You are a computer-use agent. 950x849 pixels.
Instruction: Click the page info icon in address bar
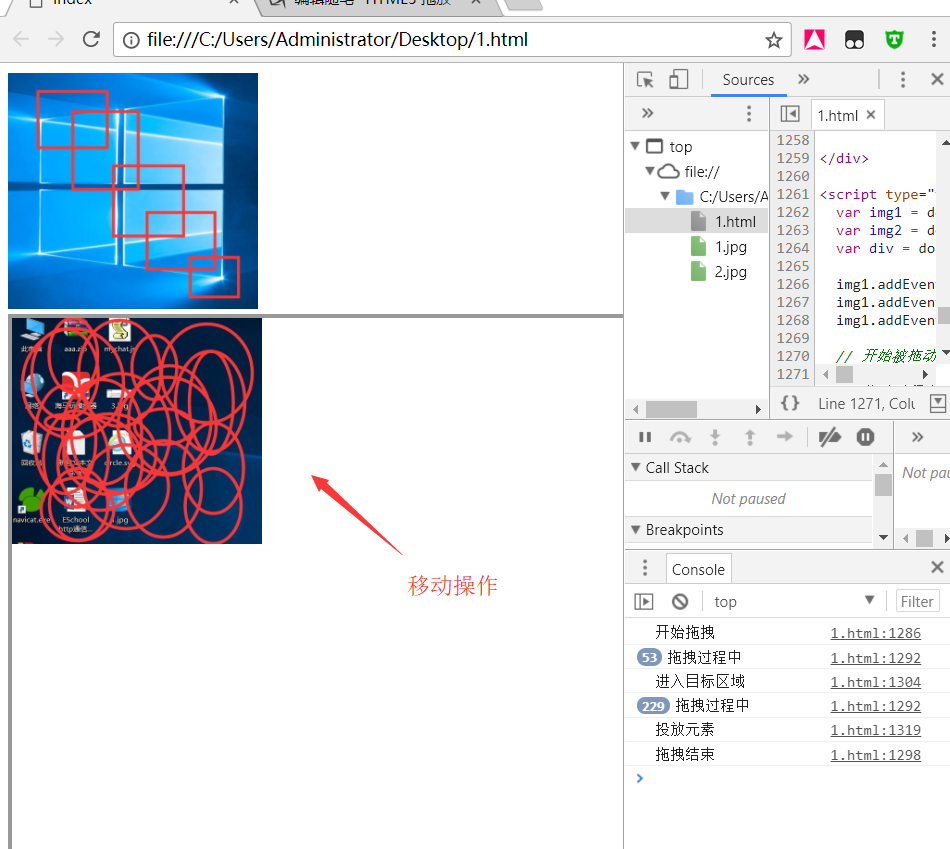[x=131, y=40]
